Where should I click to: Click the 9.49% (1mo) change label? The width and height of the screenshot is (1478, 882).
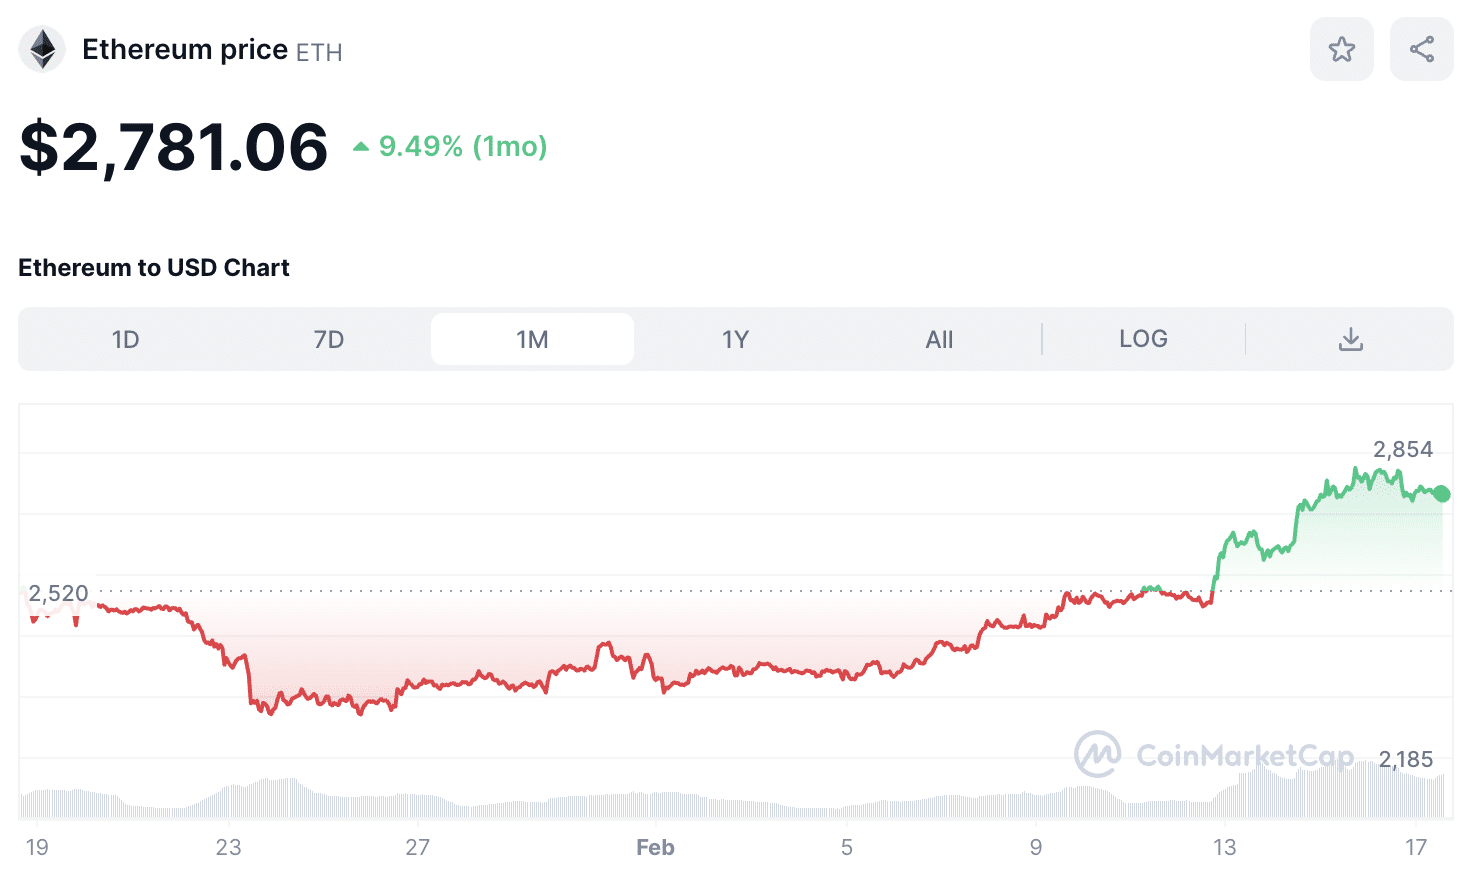coord(463,147)
